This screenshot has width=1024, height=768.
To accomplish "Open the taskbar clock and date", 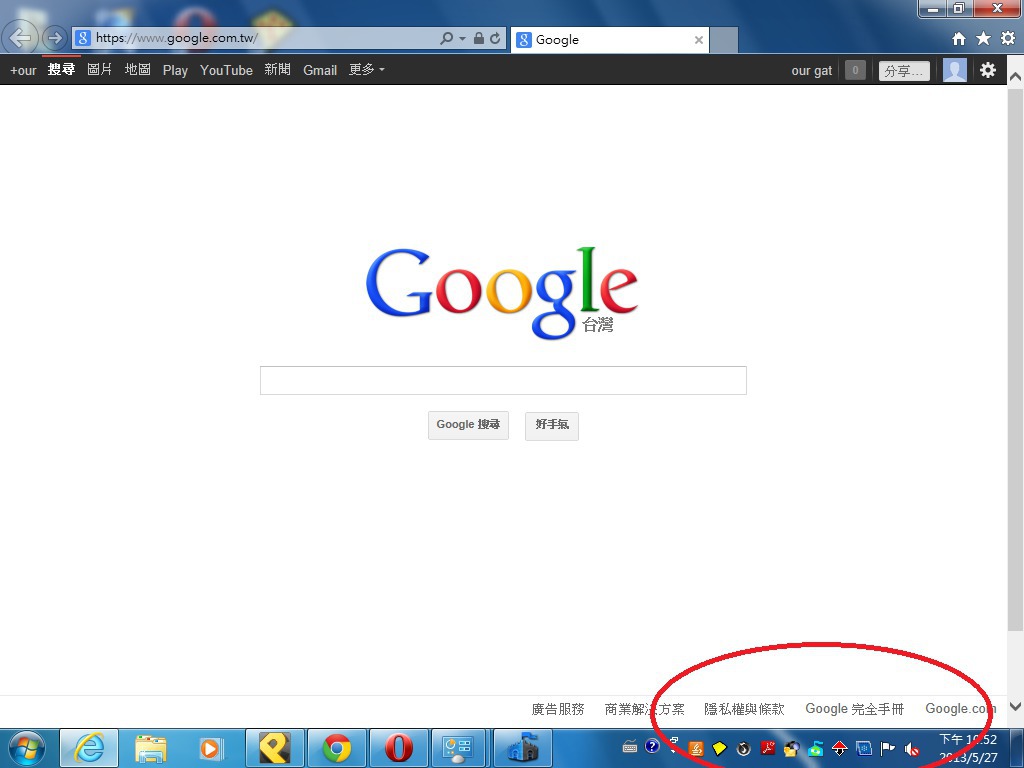I will click(x=968, y=748).
